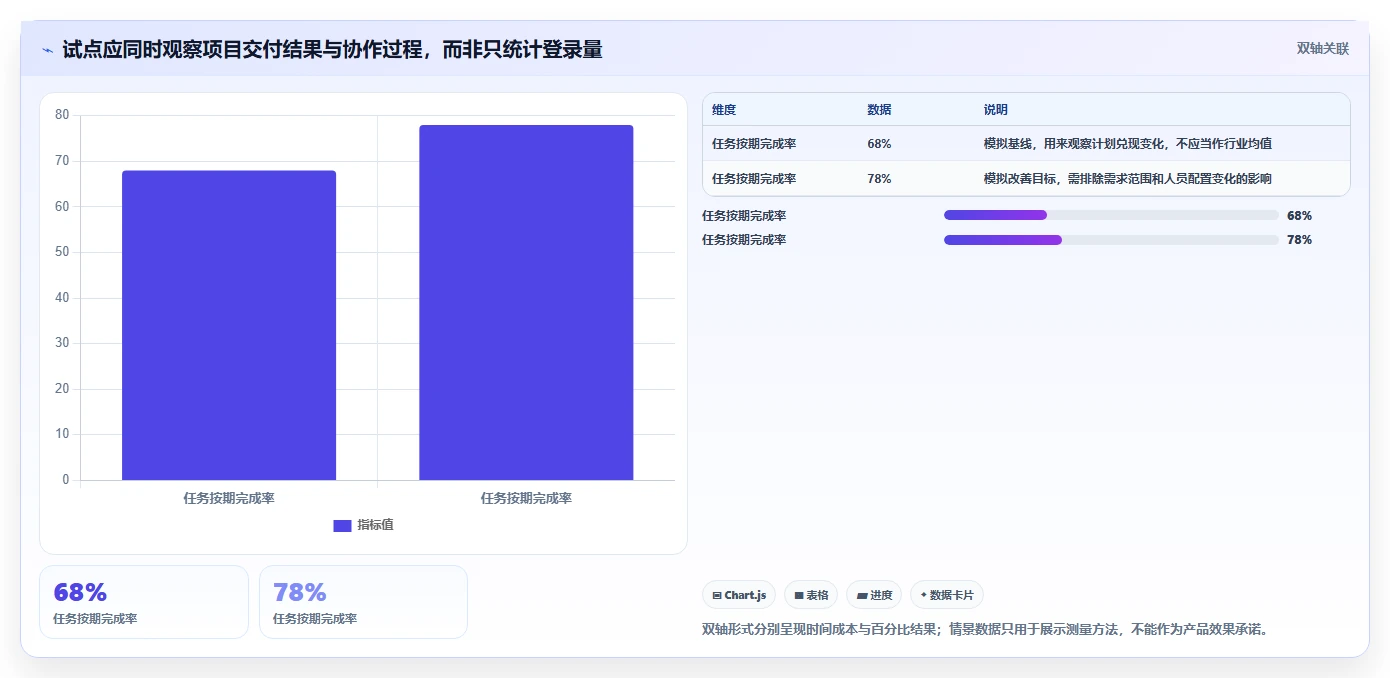Click the 说明 column header
This screenshot has width=1390, height=678.
[x=996, y=110]
